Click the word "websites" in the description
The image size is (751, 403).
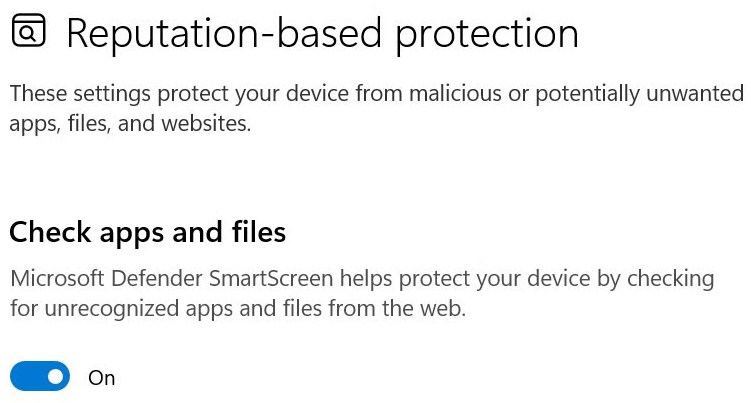pos(205,124)
